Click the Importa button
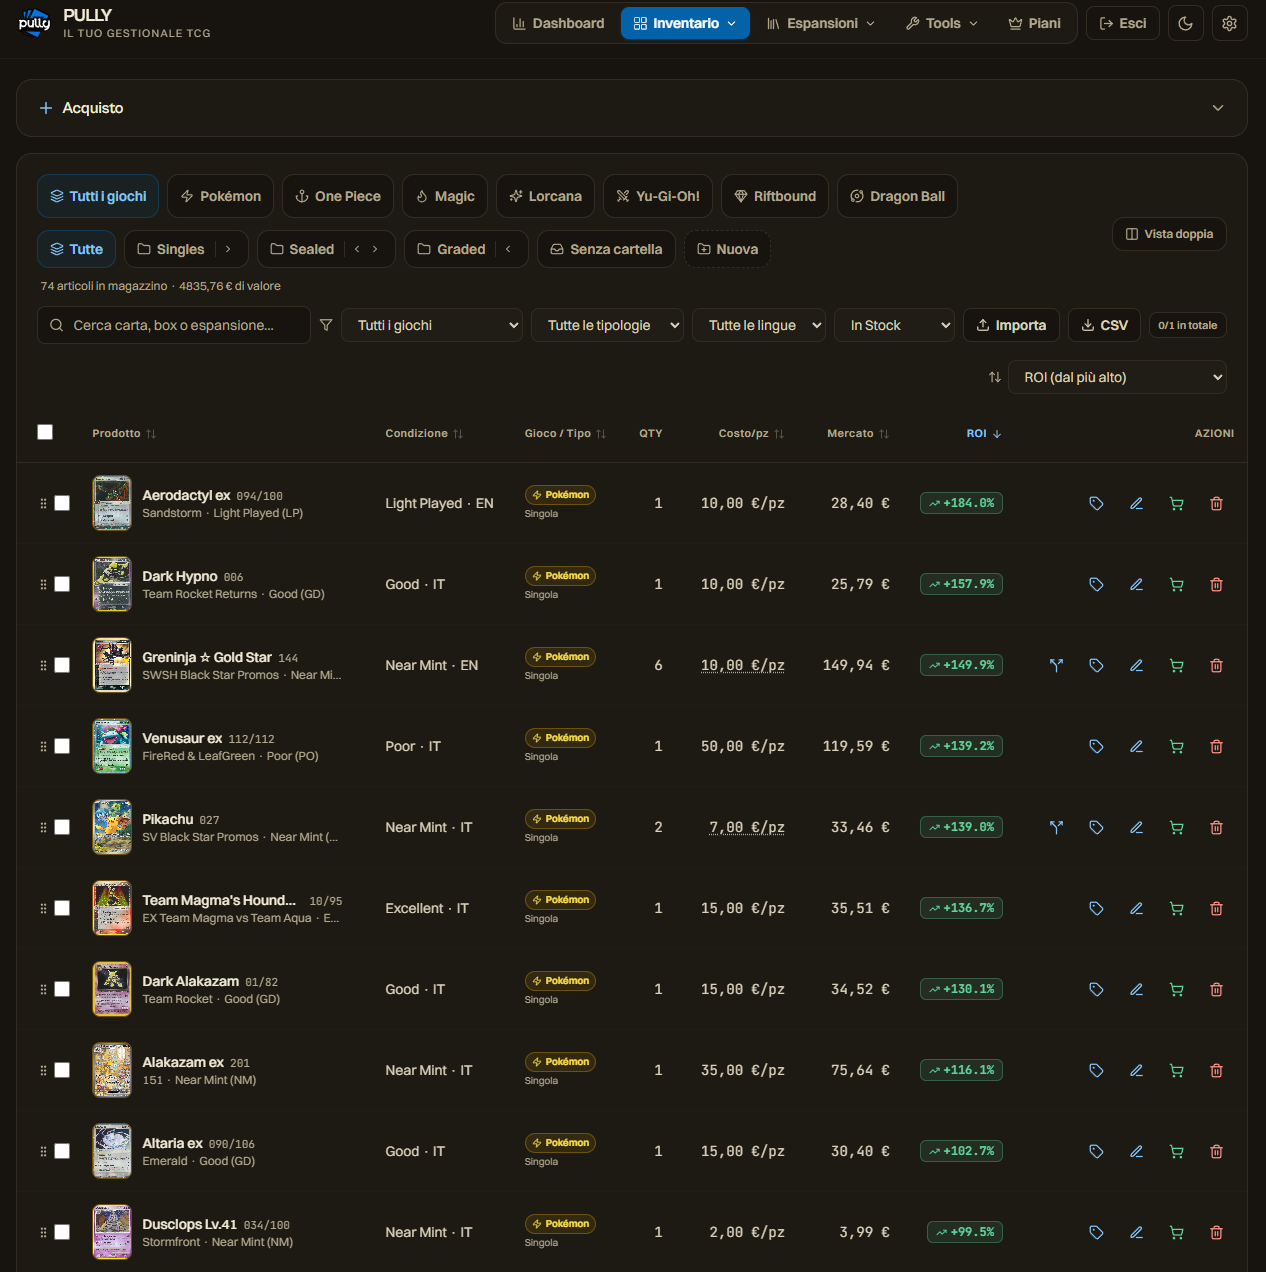 click(1011, 325)
